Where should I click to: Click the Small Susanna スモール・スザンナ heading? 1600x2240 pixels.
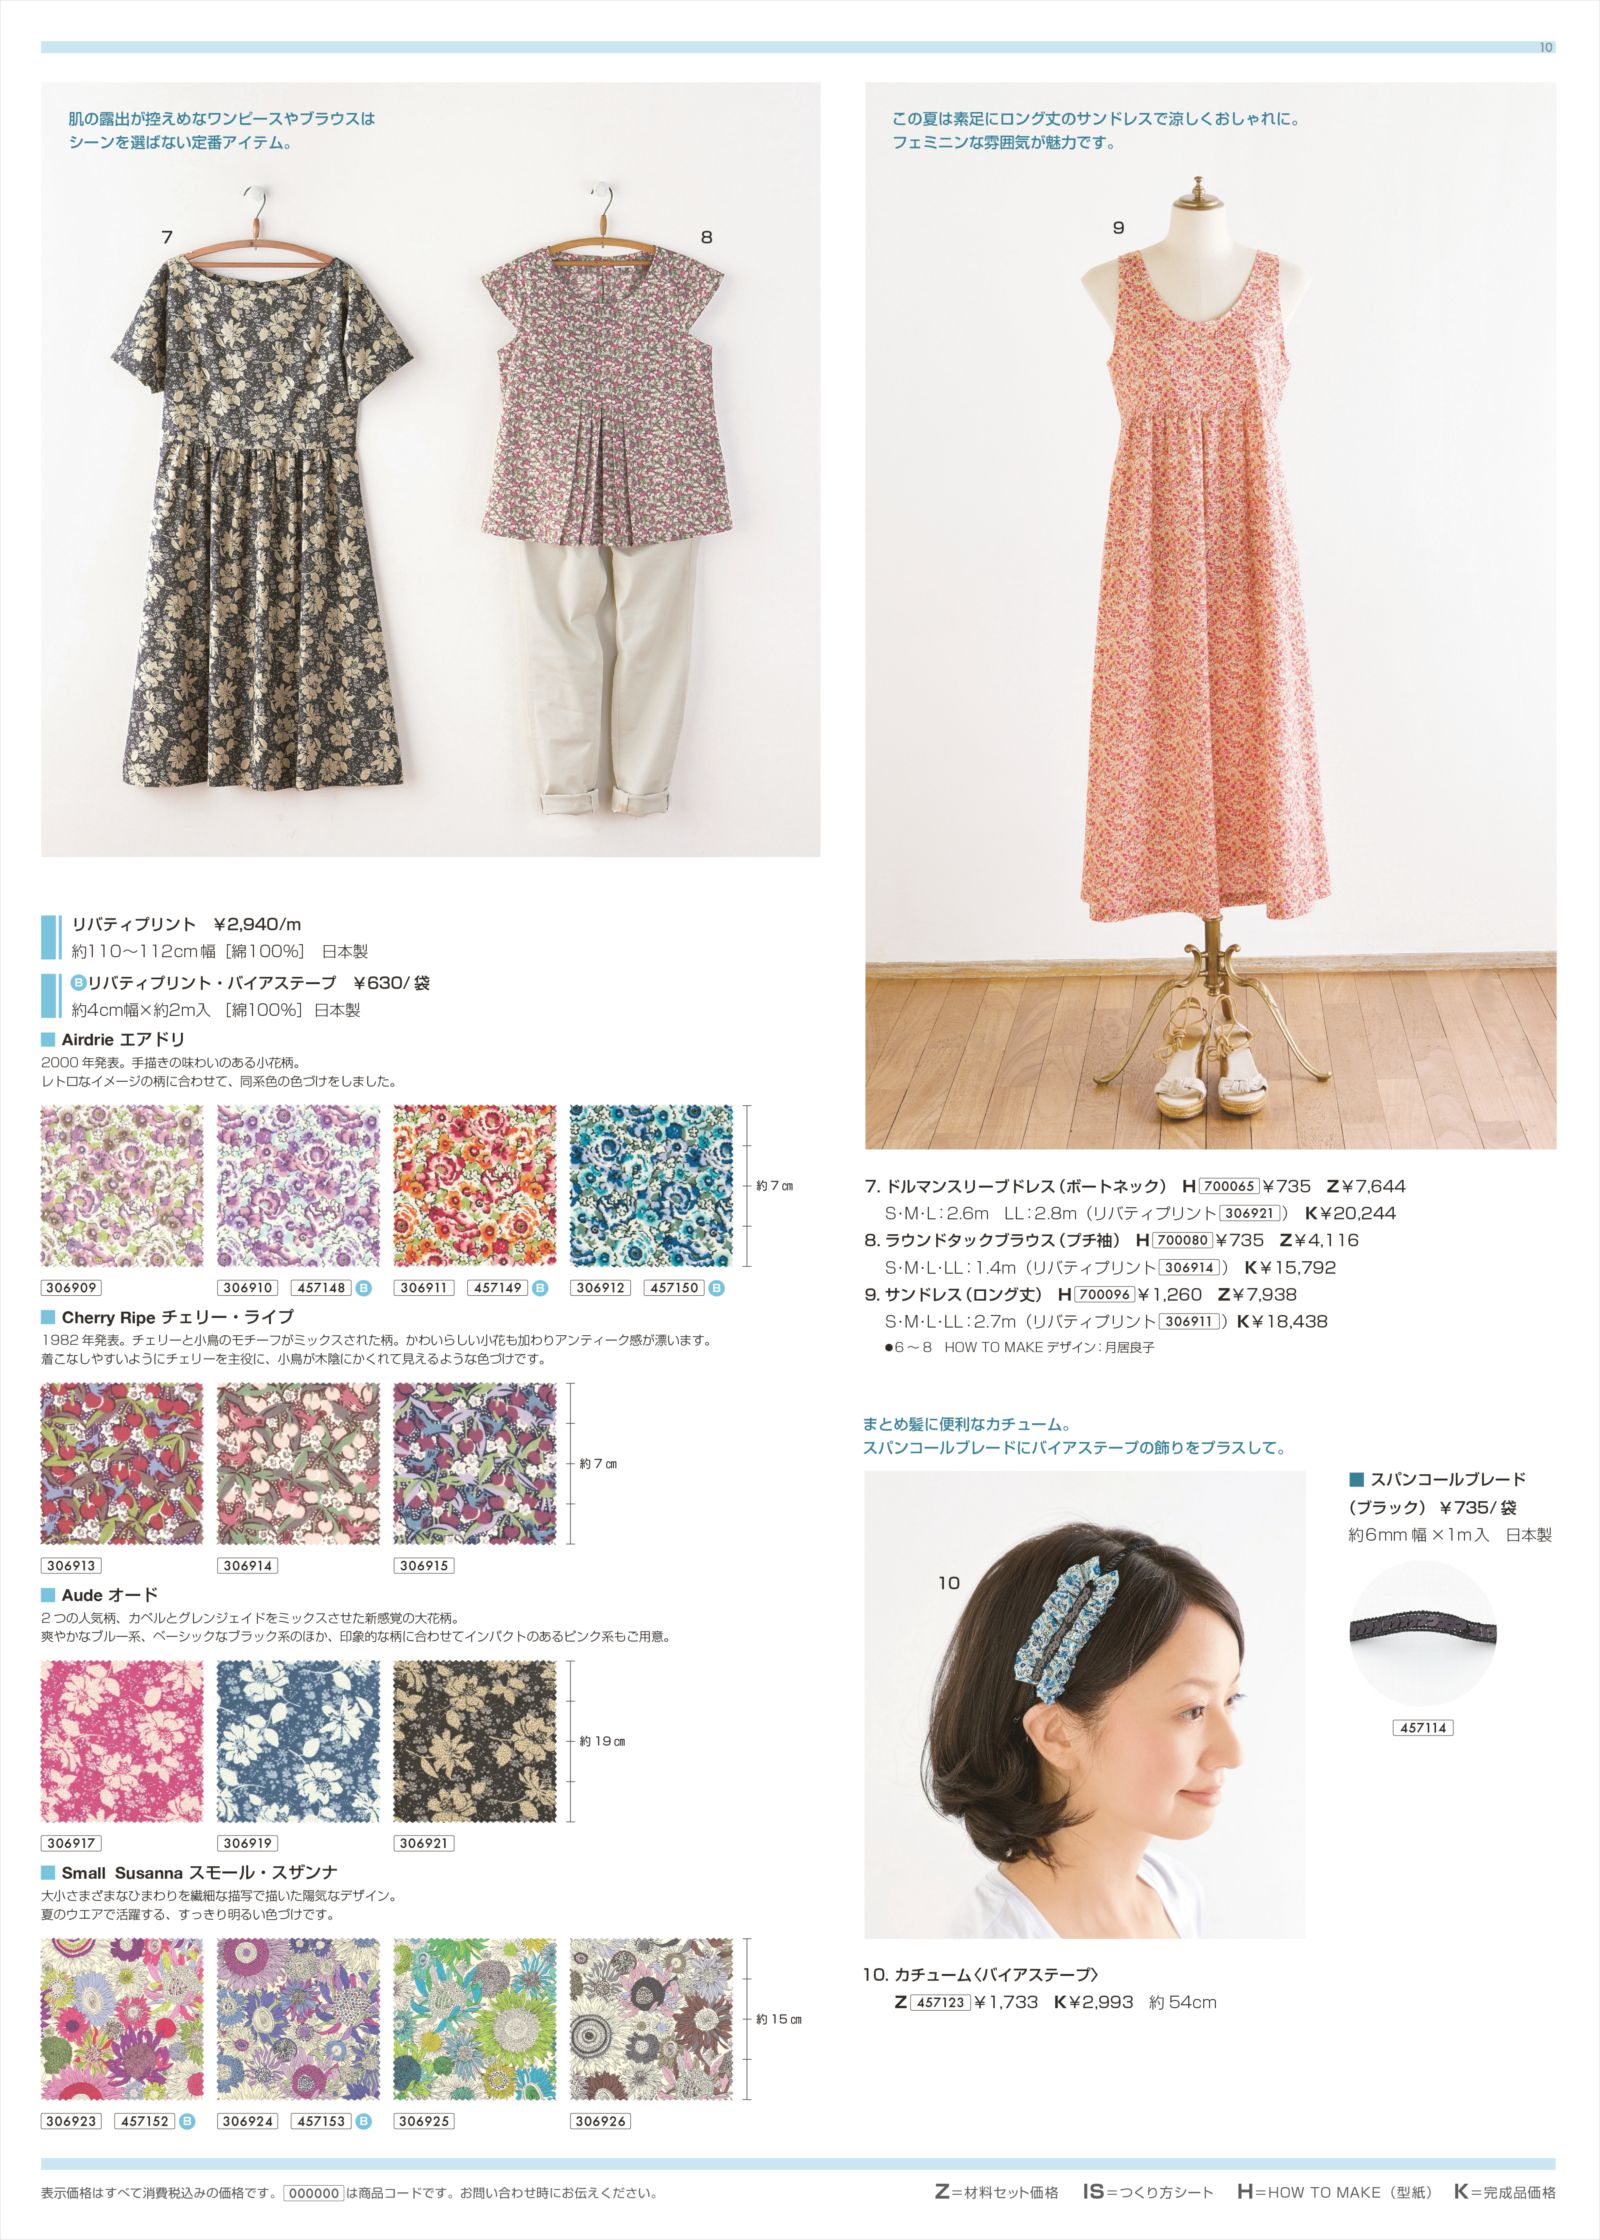pos(199,1872)
